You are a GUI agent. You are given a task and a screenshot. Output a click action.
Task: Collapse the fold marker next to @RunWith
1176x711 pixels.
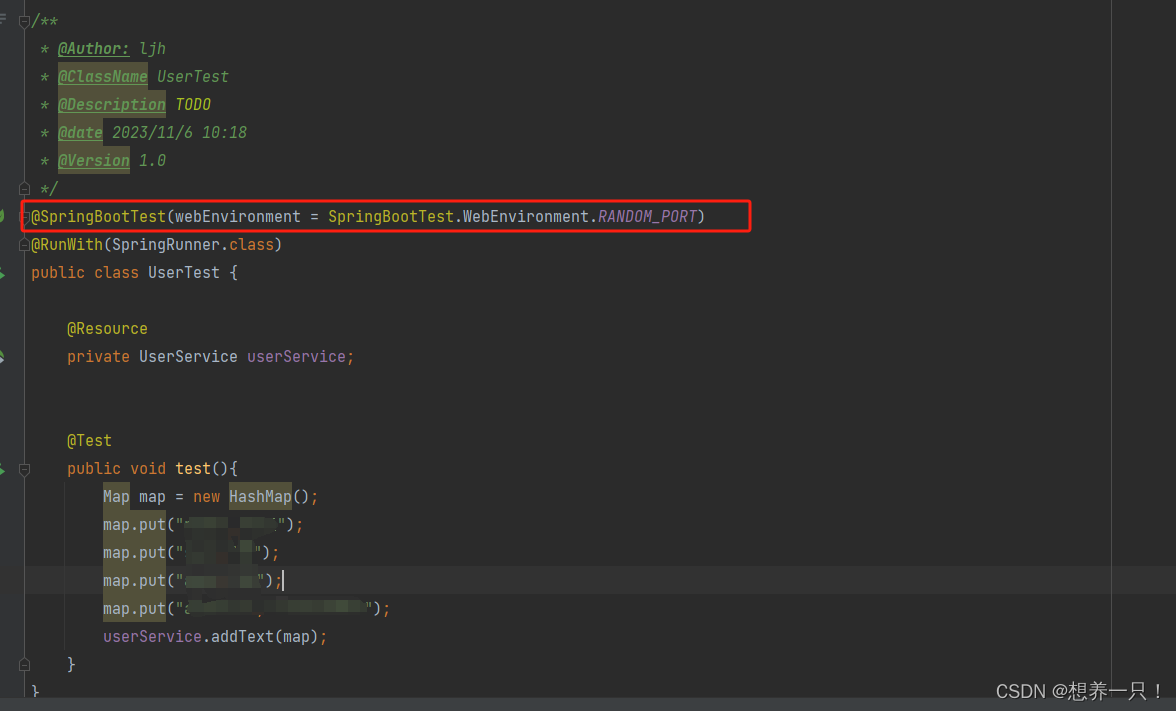24,244
